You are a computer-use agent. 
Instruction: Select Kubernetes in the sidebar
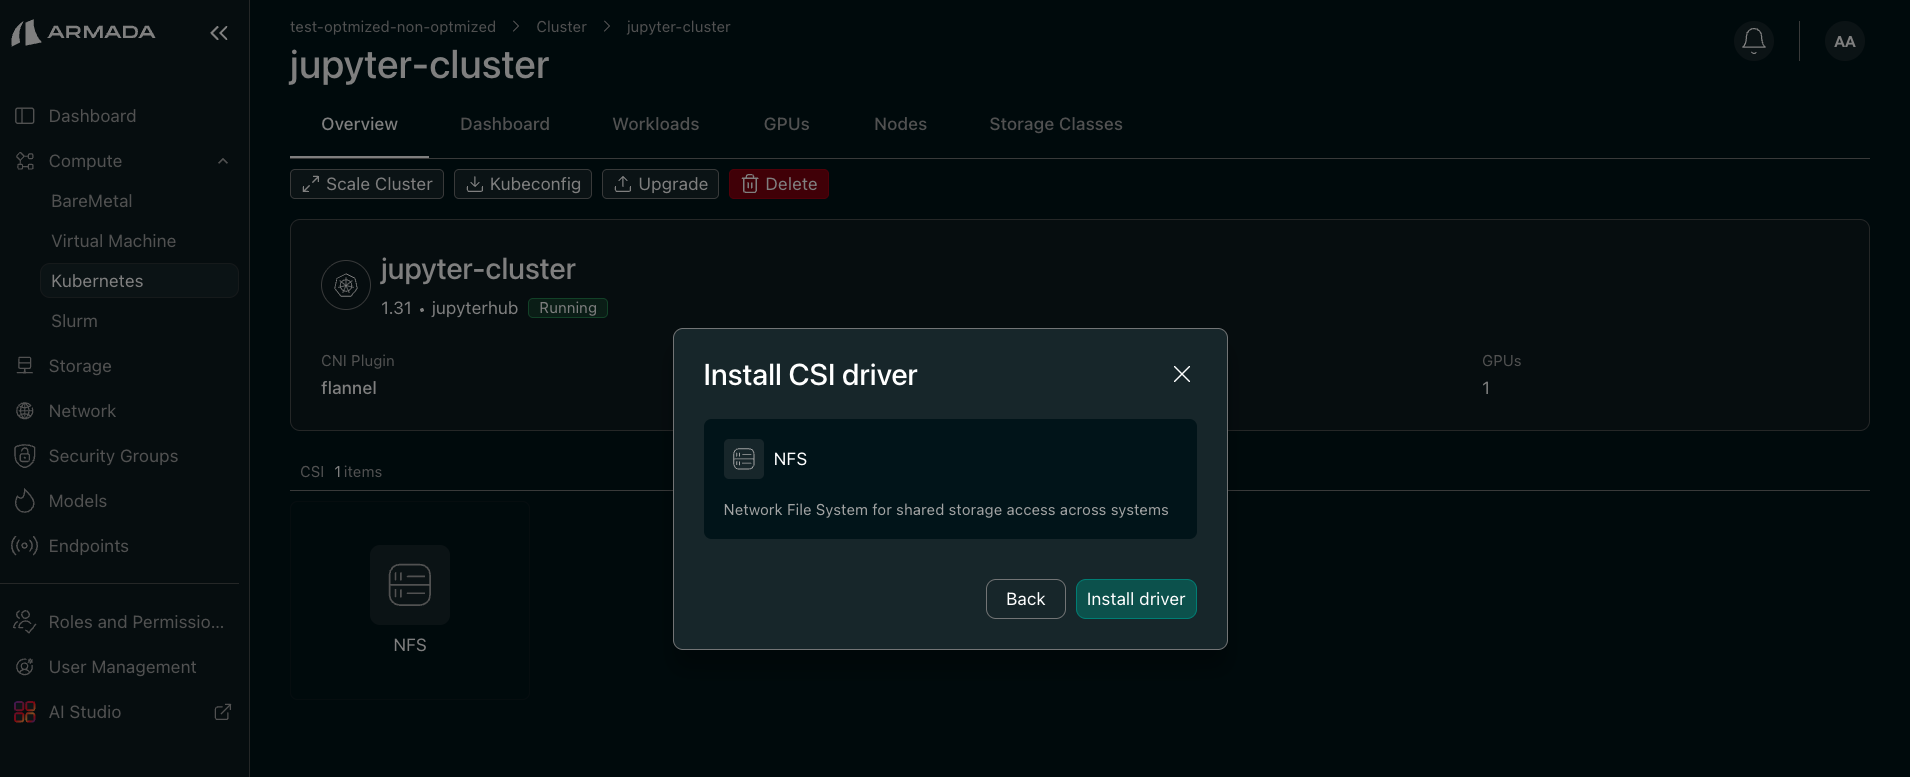(139, 281)
